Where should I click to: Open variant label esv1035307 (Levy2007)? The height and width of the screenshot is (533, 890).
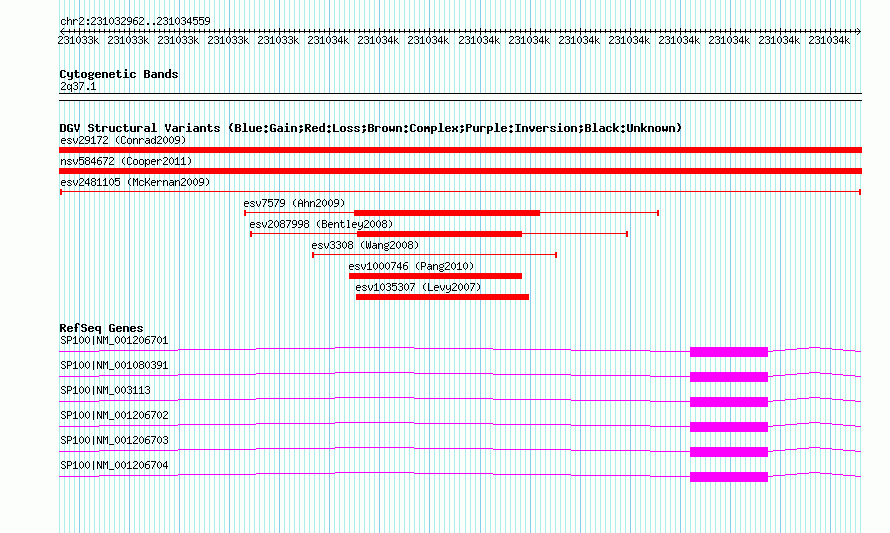point(418,287)
